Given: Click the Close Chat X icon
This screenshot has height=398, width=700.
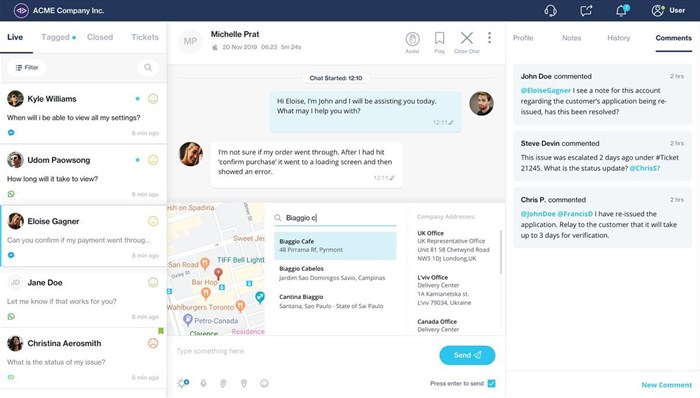Looking at the screenshot, I should point(467,38).
